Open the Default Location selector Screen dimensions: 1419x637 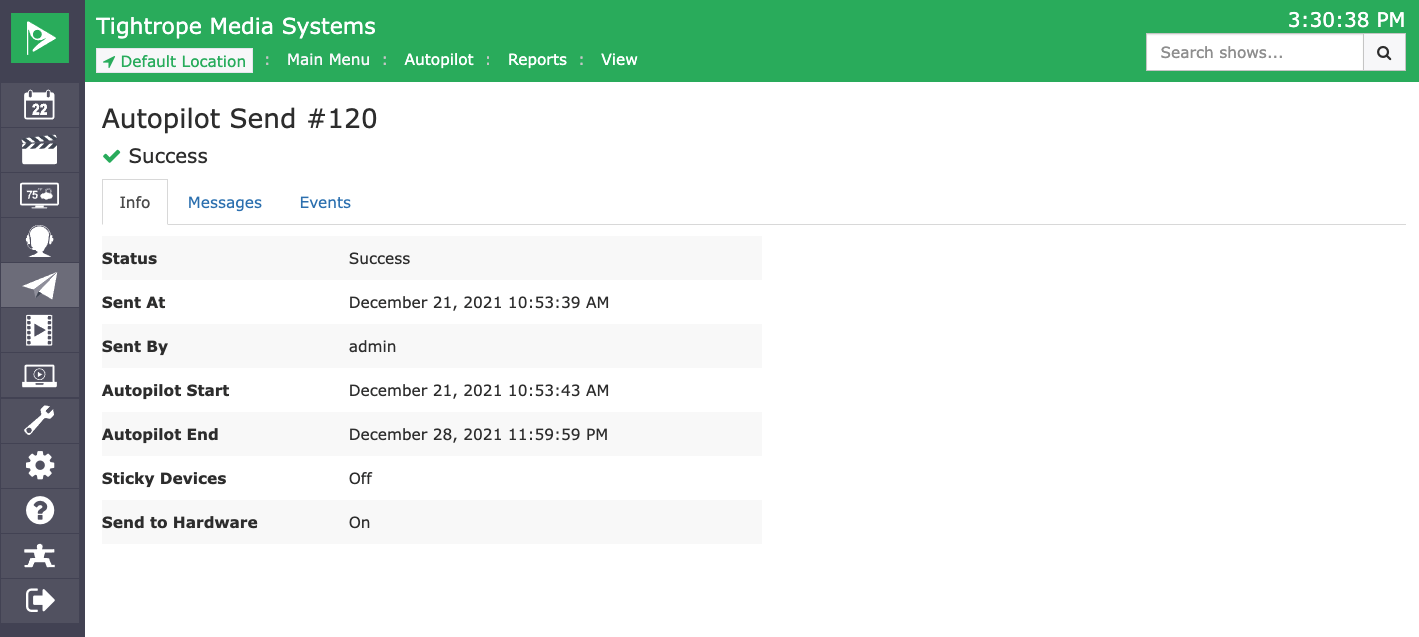tap(175, 61)
